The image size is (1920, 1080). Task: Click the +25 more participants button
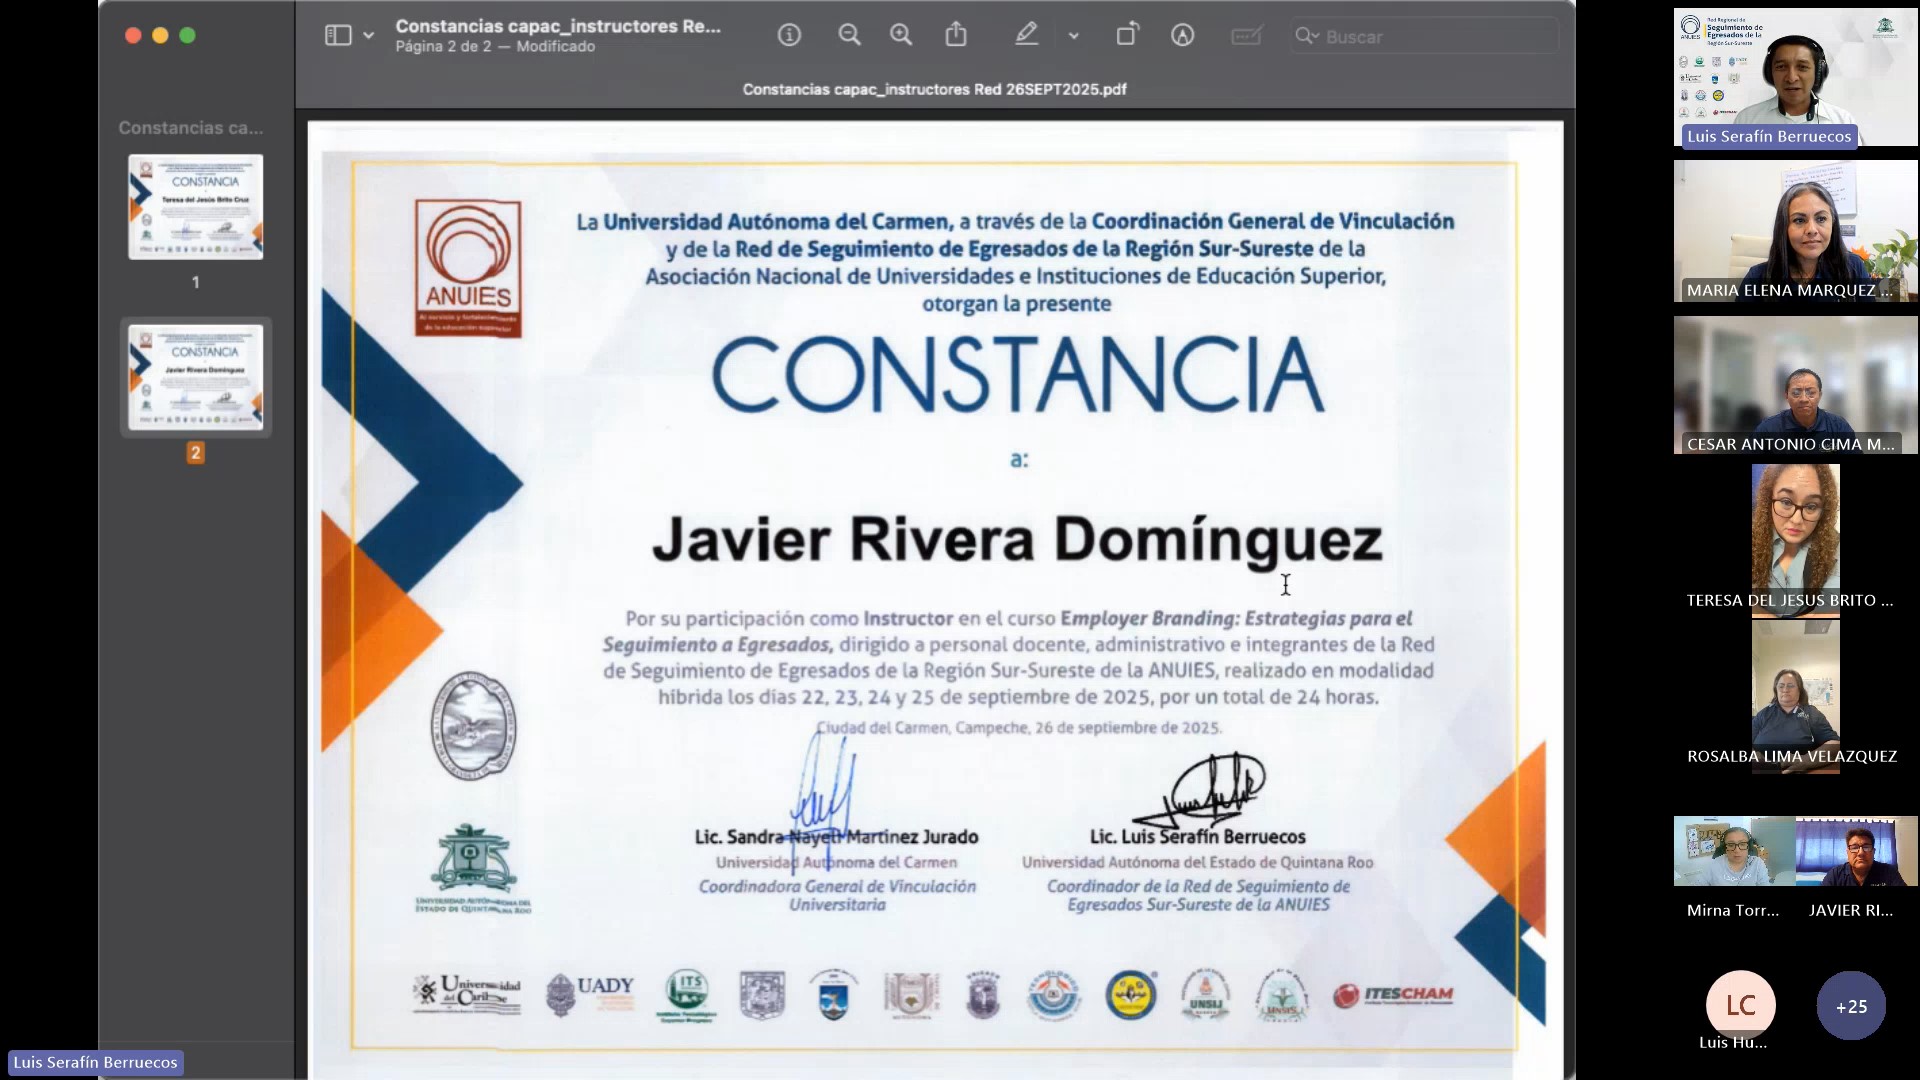[1850, 1006]
